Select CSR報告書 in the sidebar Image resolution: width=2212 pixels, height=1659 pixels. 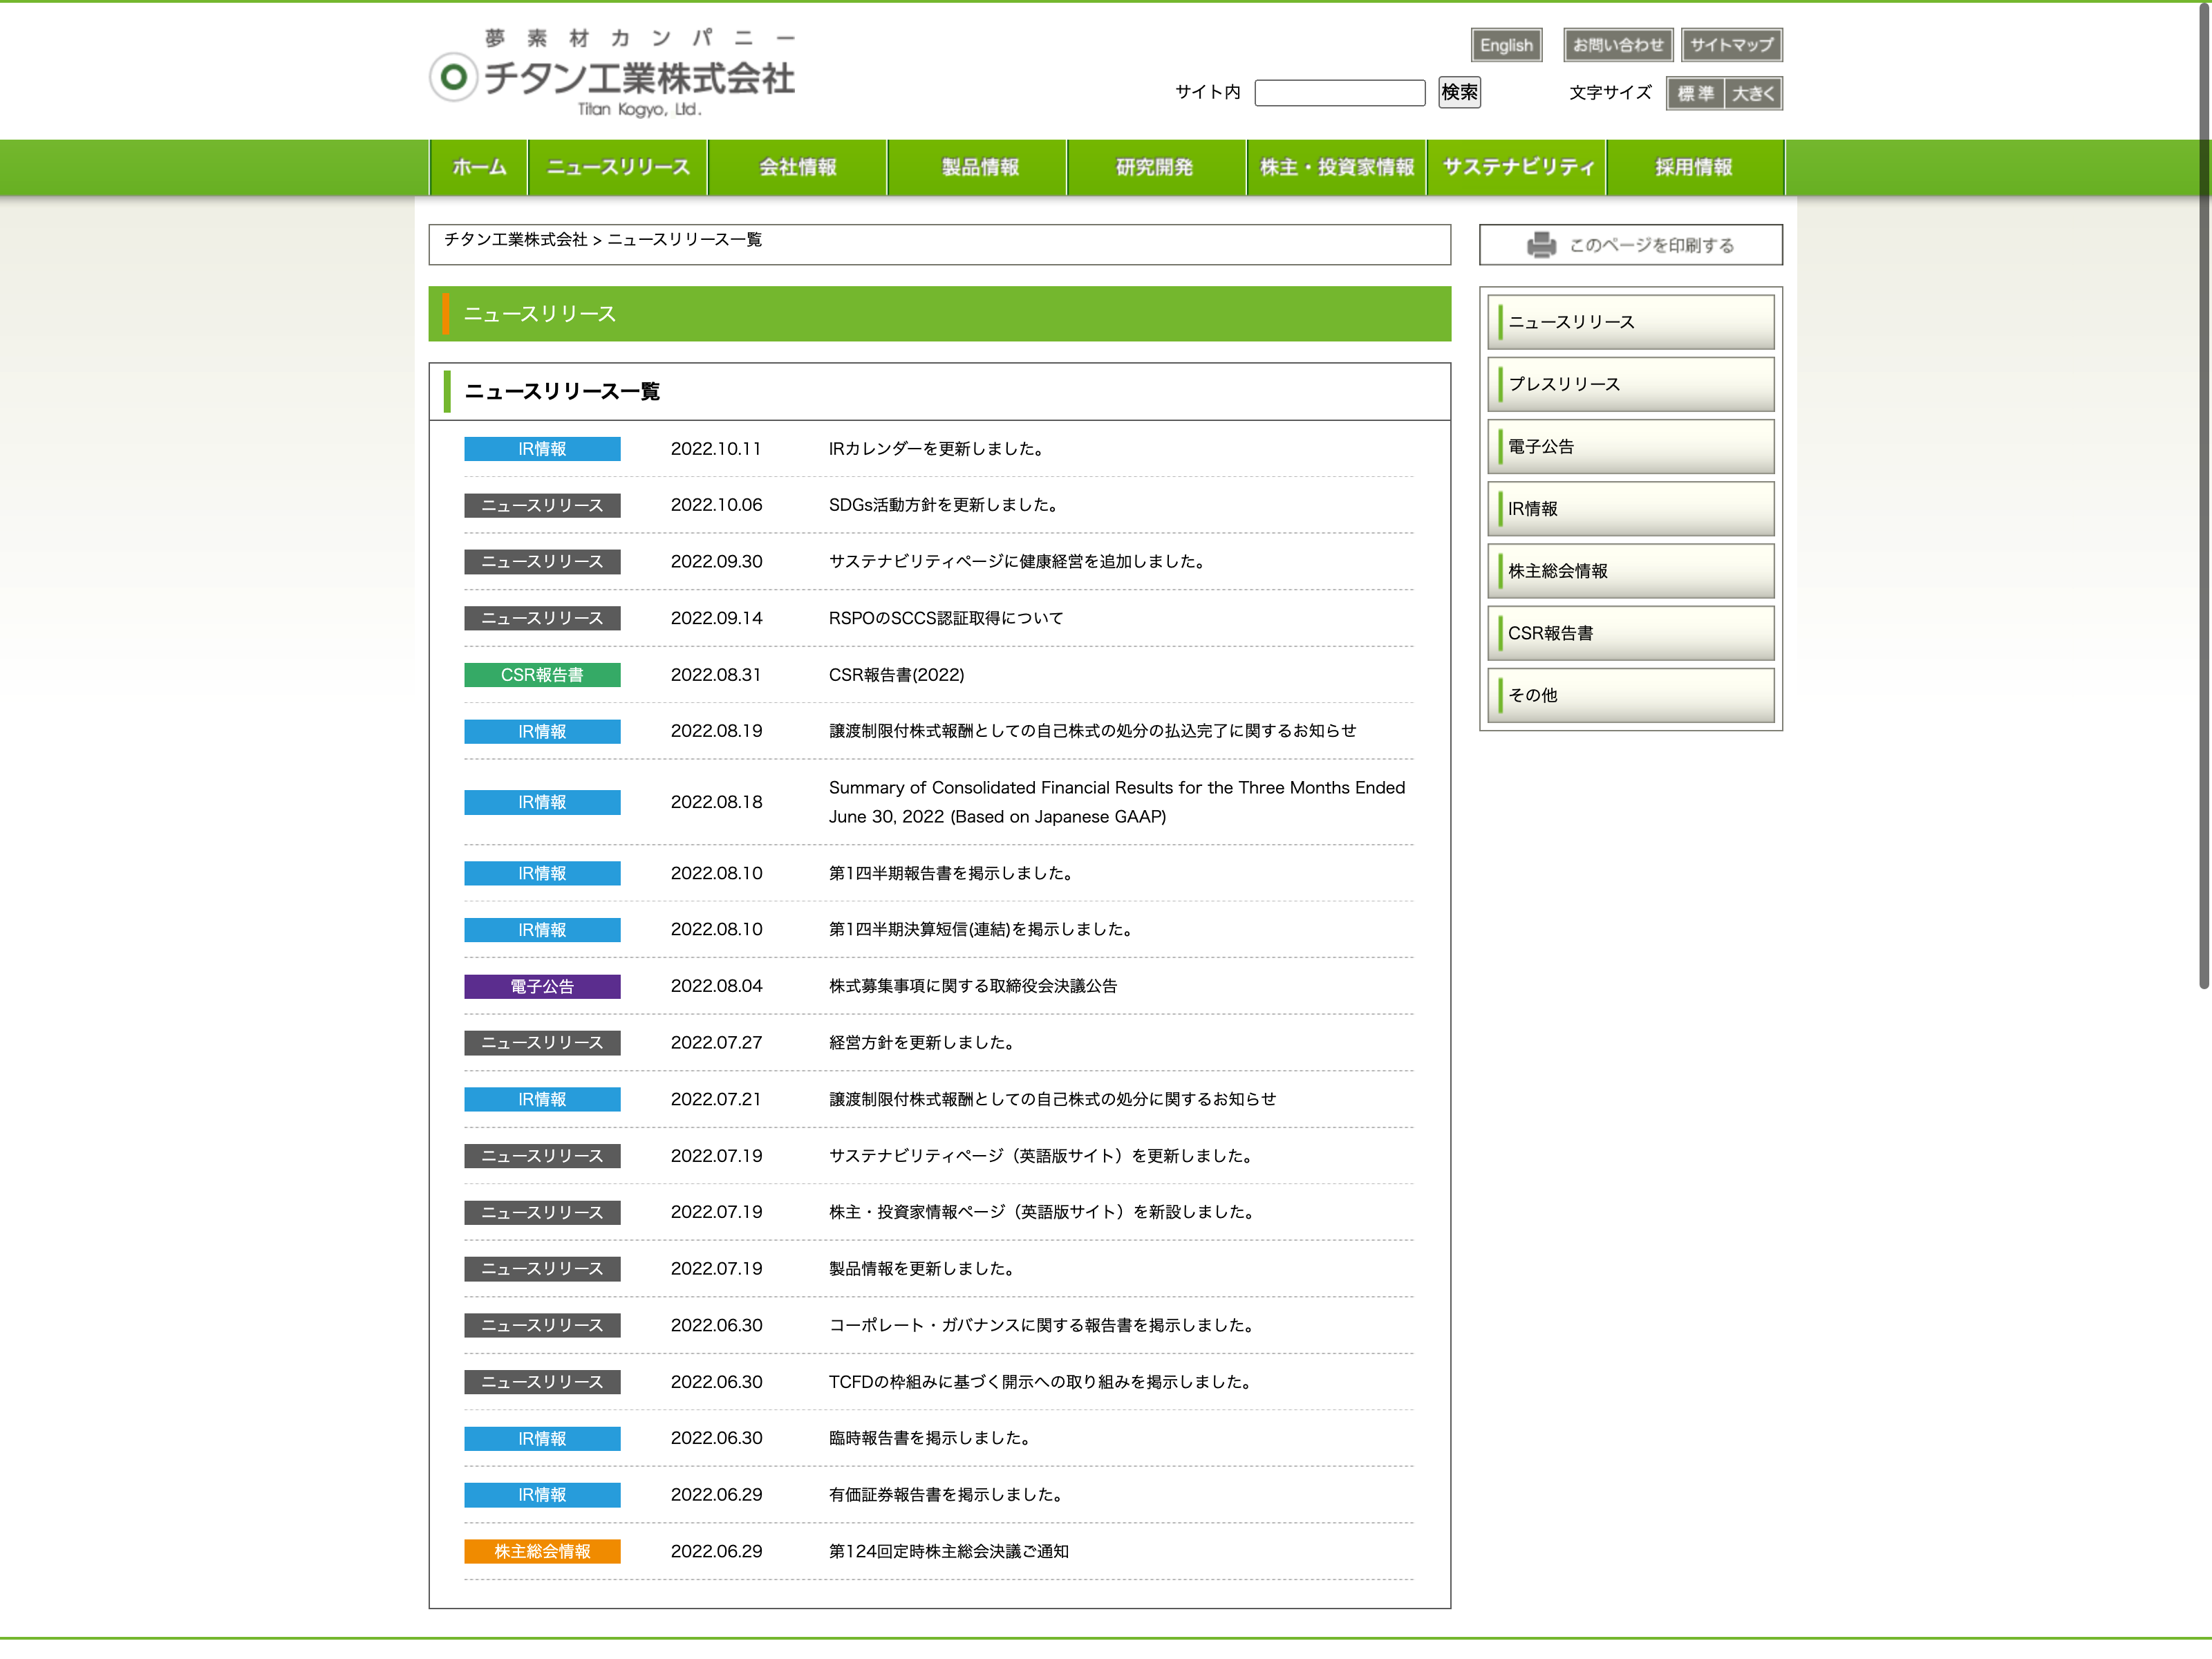[1630, 633]
